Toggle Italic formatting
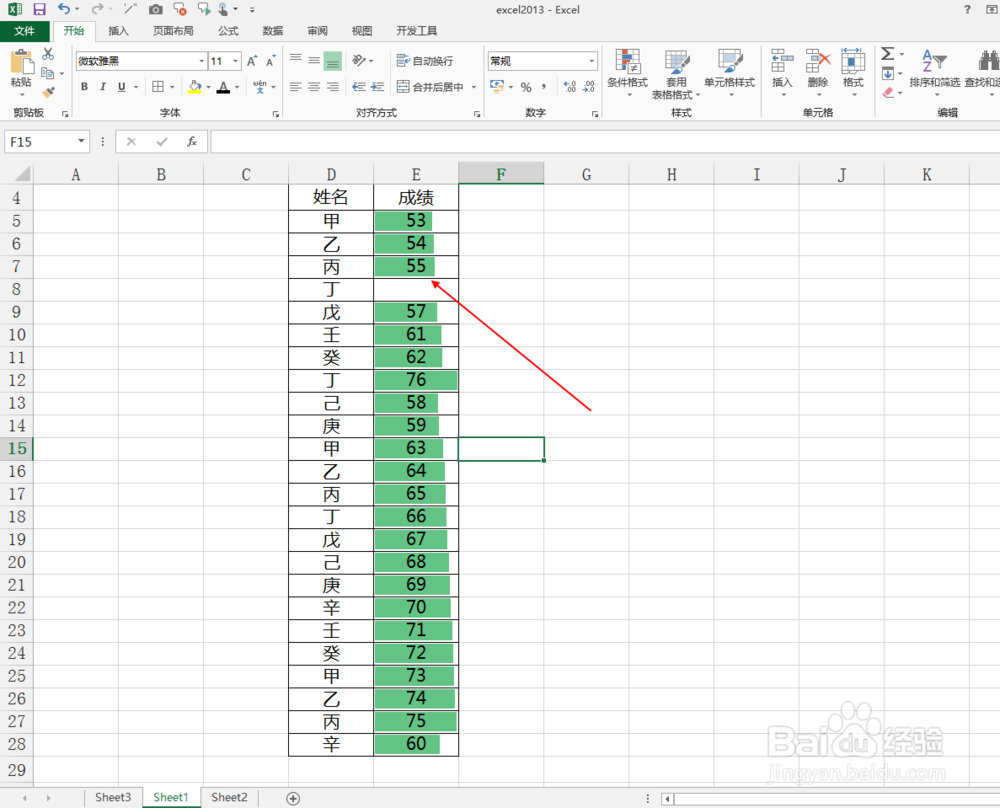Screen dimensions: 1000x808 [x=103, y=87]
